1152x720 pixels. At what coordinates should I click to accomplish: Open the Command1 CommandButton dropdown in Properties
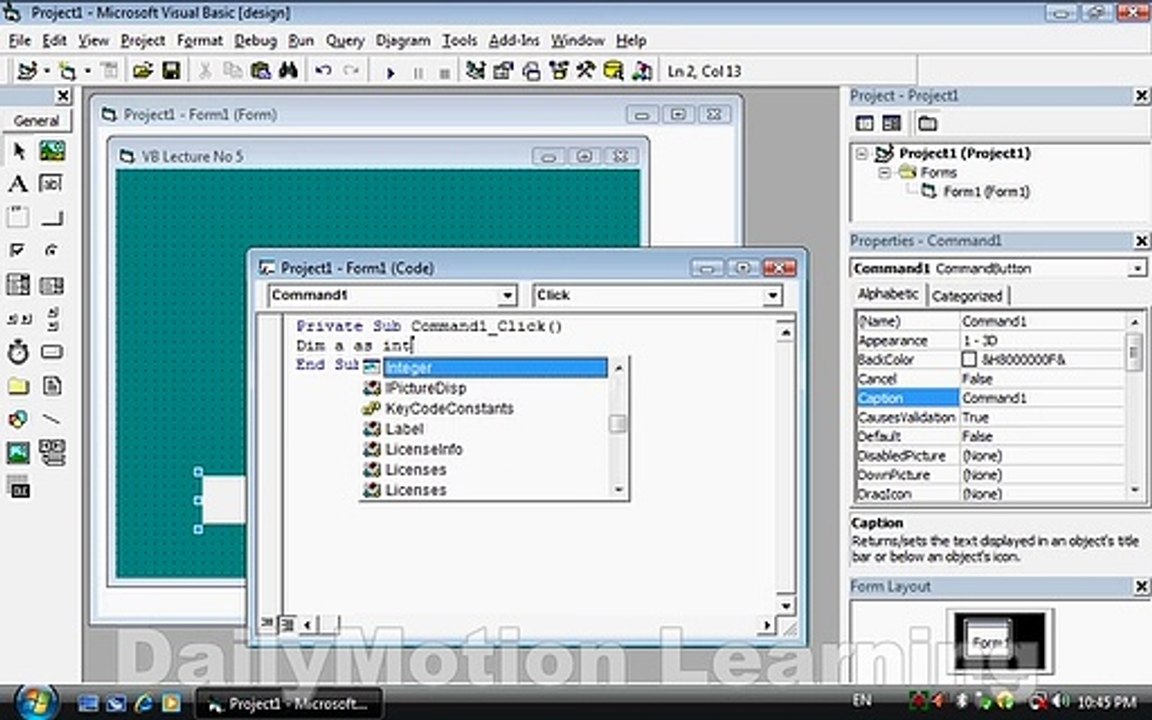pos(1137,269)
